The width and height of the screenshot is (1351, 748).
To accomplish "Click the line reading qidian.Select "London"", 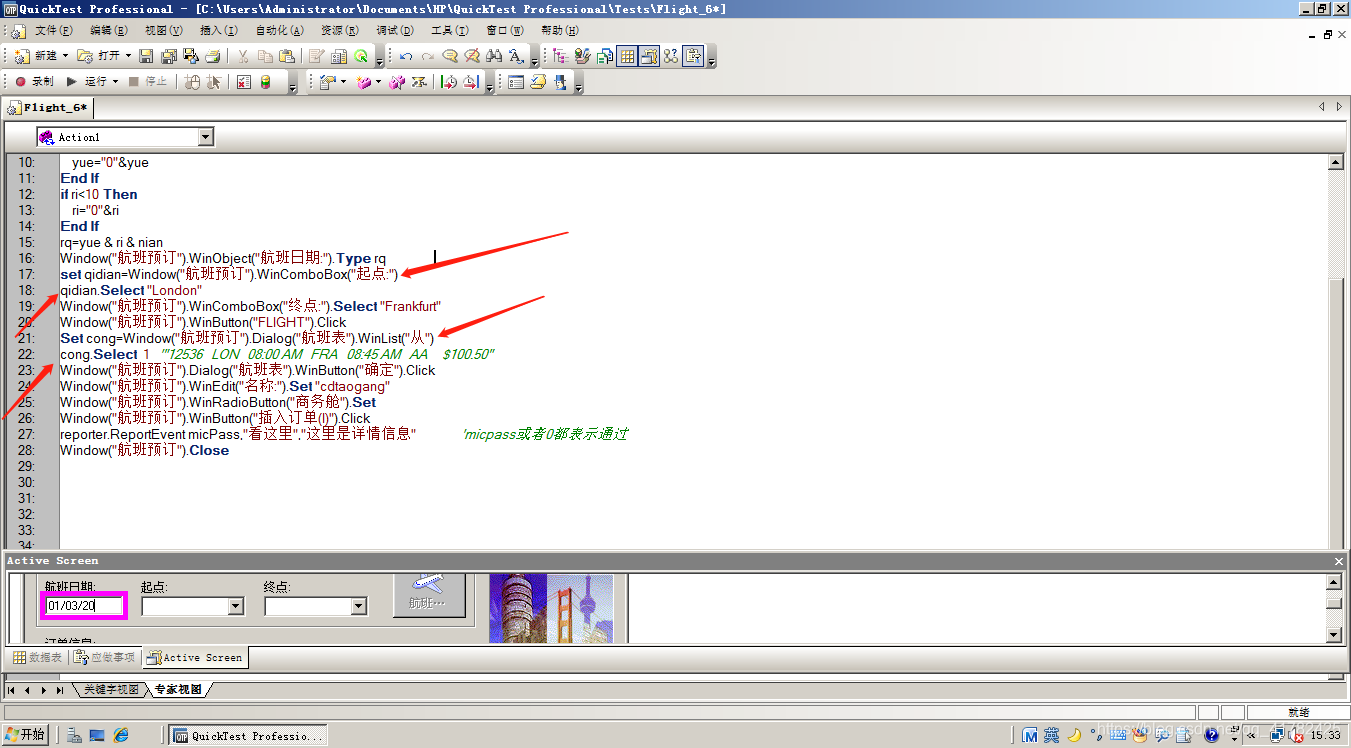I will pos(131,290).
